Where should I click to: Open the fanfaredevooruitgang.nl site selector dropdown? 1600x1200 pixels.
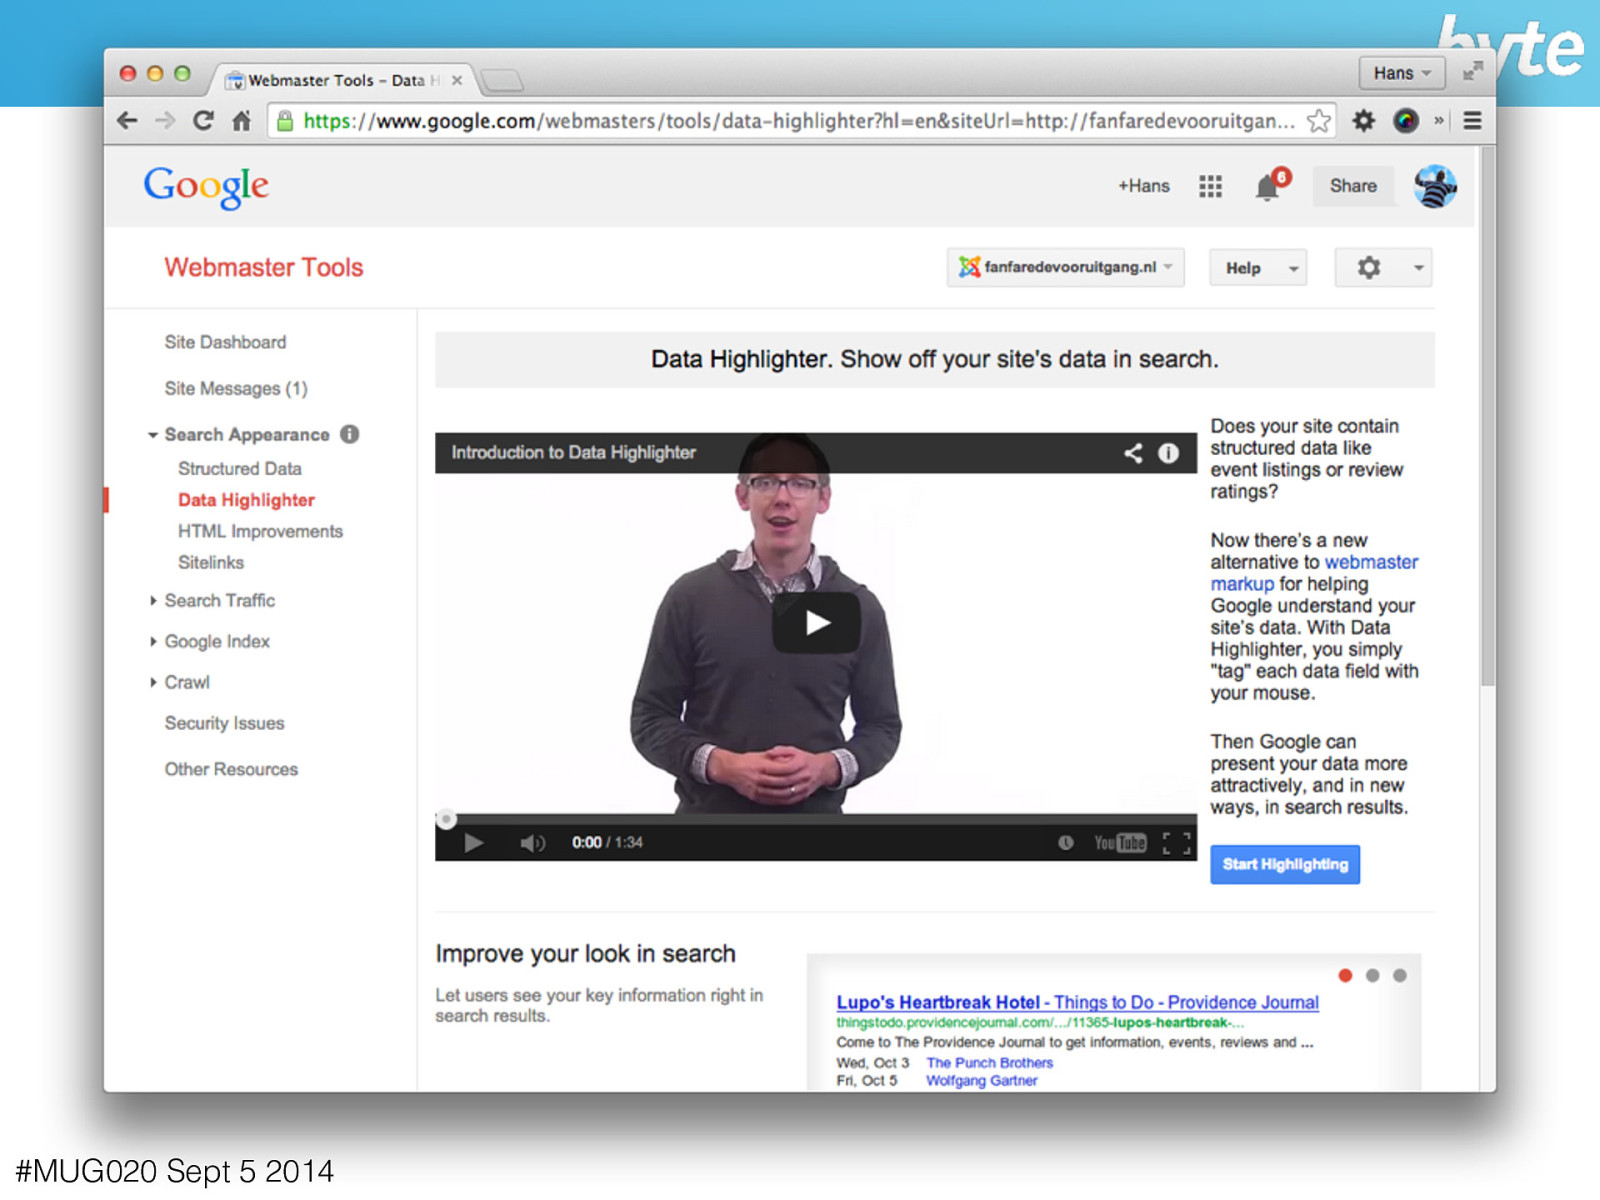(x=1066, y=267)
